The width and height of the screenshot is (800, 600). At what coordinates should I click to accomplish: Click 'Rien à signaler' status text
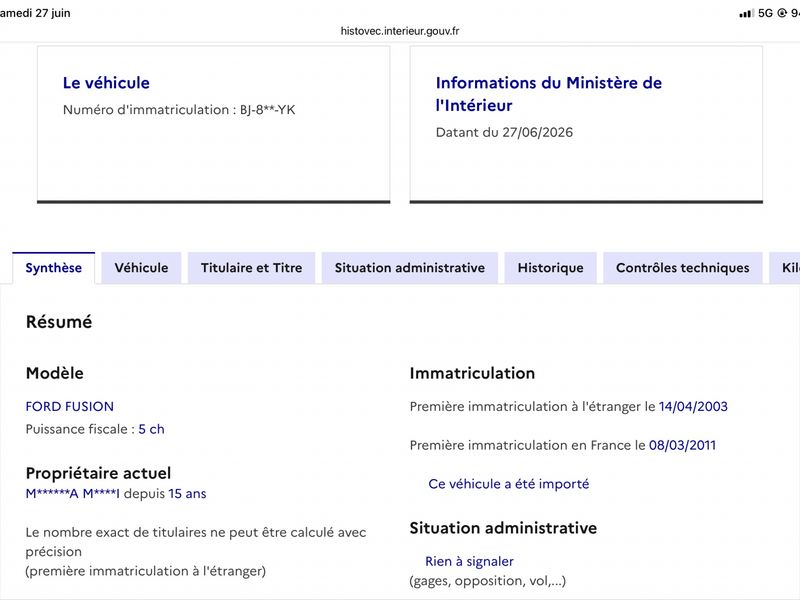pos(469,561)
